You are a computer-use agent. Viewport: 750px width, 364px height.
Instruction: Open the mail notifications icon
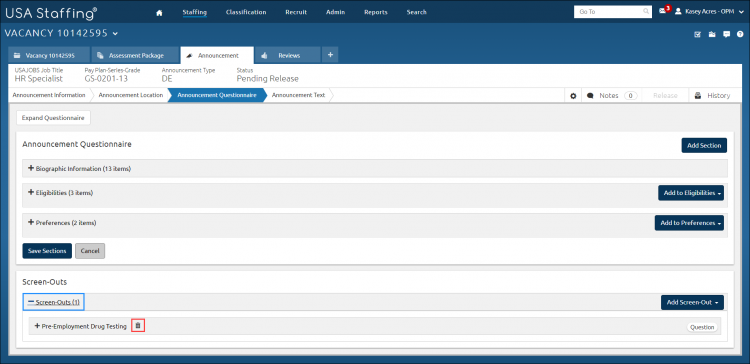662,11
